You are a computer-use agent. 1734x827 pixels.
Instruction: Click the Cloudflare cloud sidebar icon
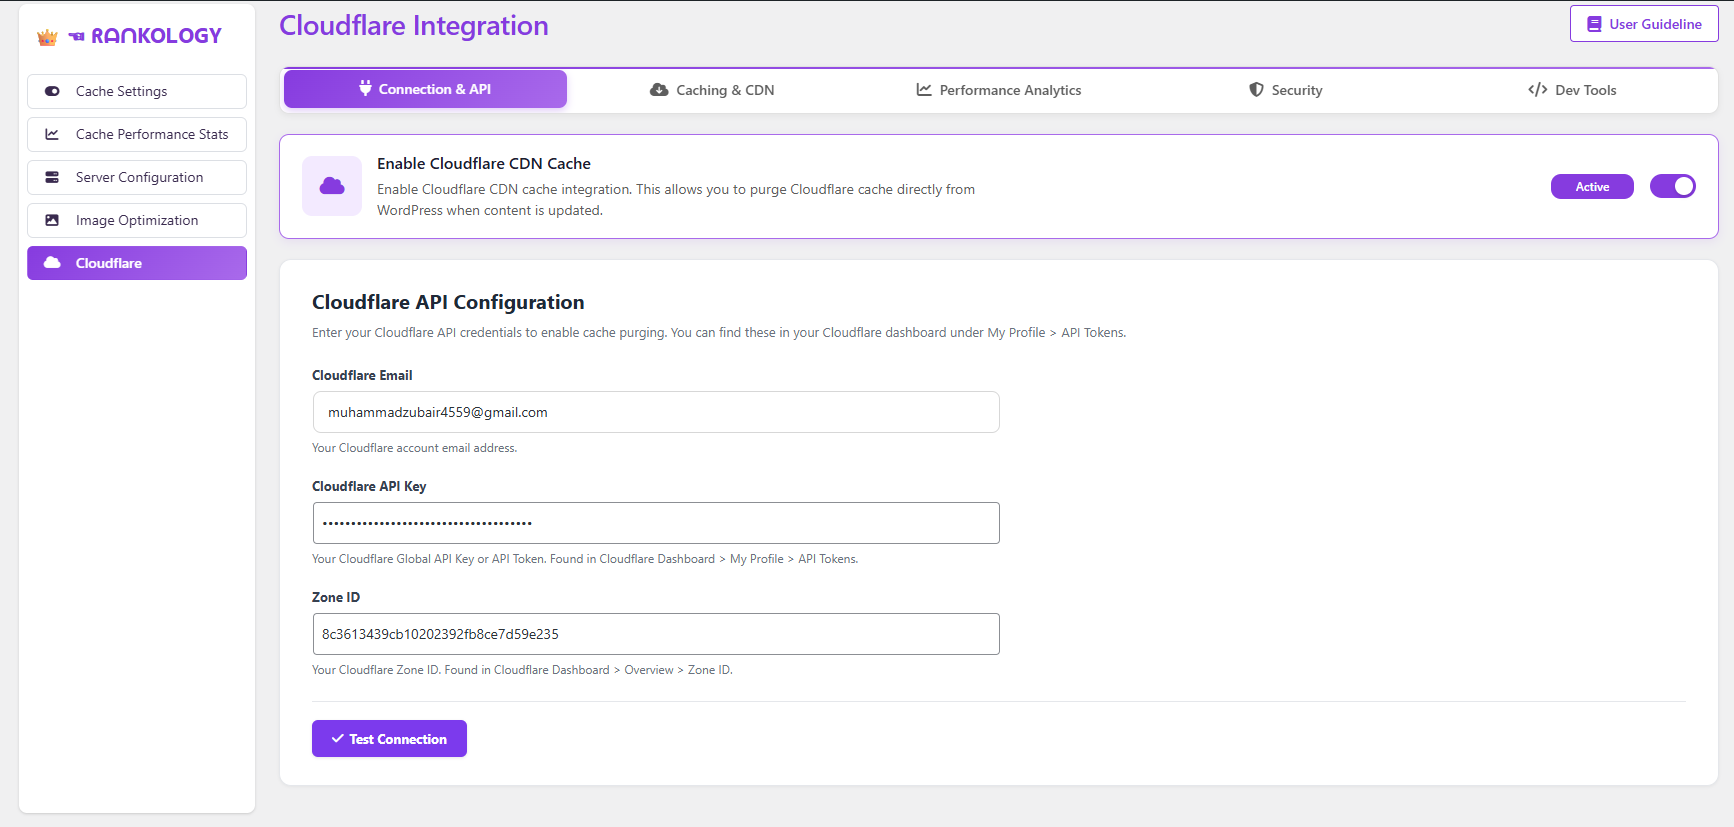pyautogui.click(x=52, y=263)
